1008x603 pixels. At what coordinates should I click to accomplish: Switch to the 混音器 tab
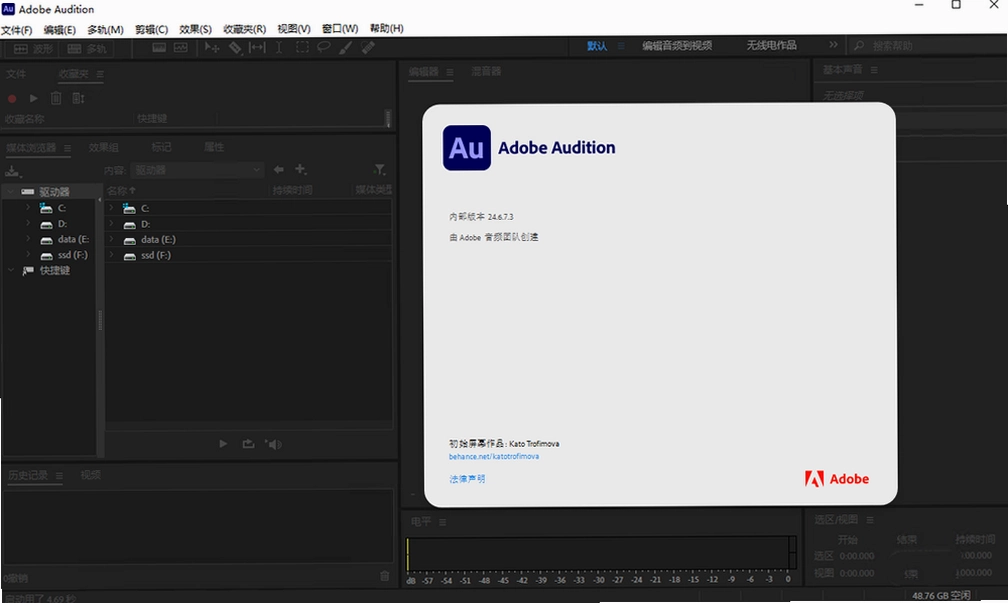[486, 71]
